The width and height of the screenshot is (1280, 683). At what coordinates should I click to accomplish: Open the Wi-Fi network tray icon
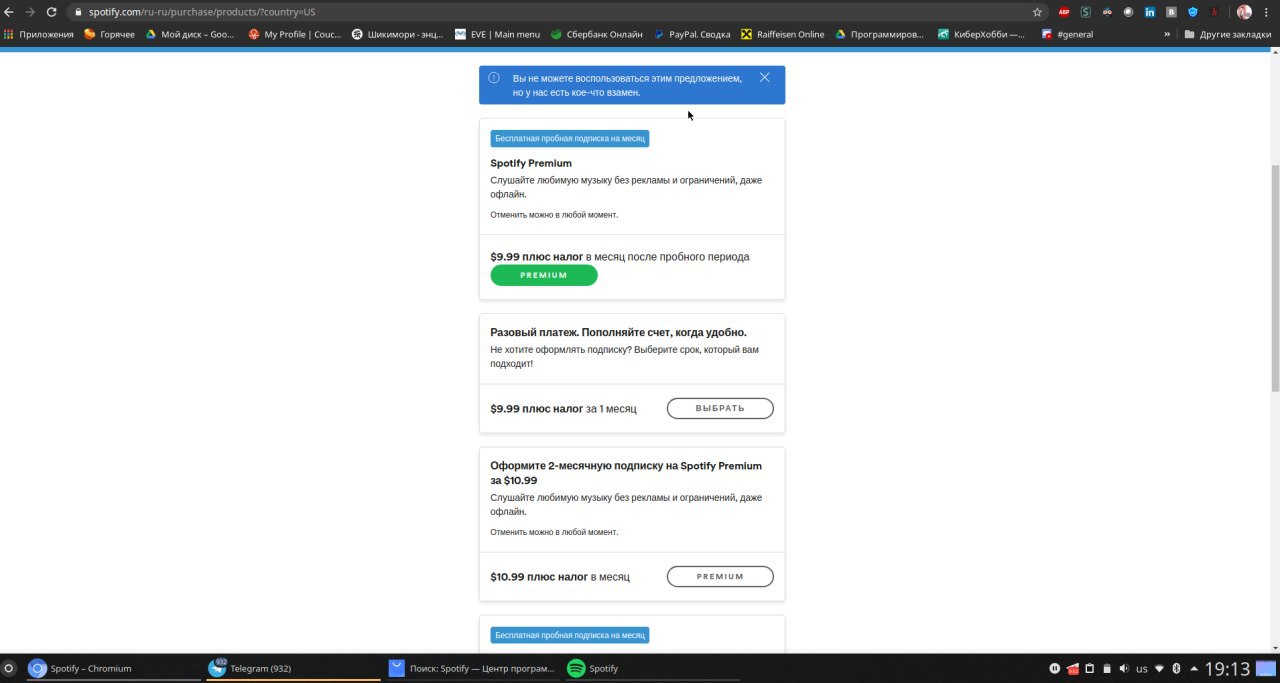(x=1160, y=668)
